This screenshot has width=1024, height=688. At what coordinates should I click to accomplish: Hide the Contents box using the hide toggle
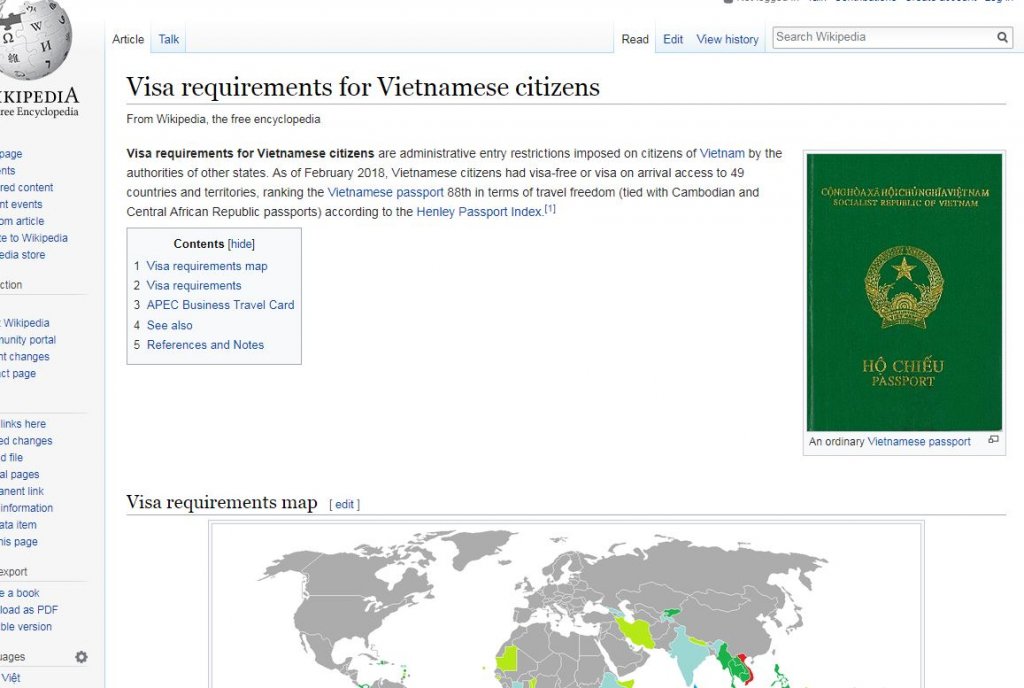point(241,244)
